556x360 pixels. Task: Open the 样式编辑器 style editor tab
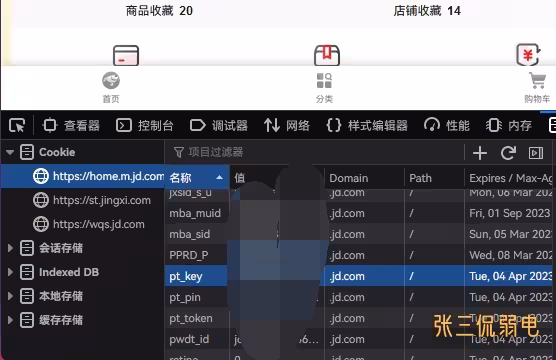tap(367, 126)
